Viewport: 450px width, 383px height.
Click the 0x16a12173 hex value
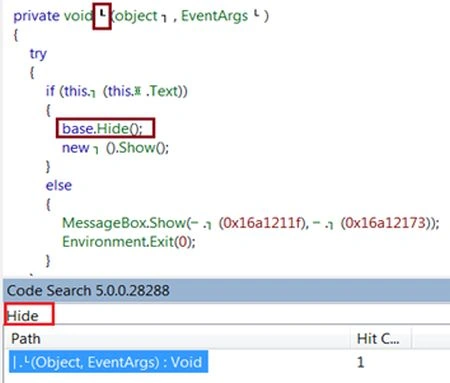tap(385, 222)
